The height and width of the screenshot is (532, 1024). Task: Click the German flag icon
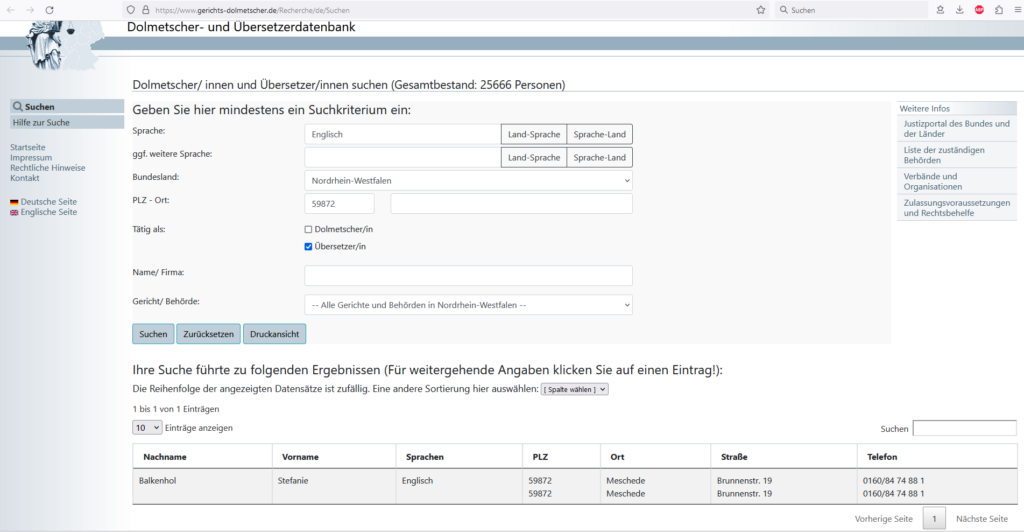click(x=14, y=202)
